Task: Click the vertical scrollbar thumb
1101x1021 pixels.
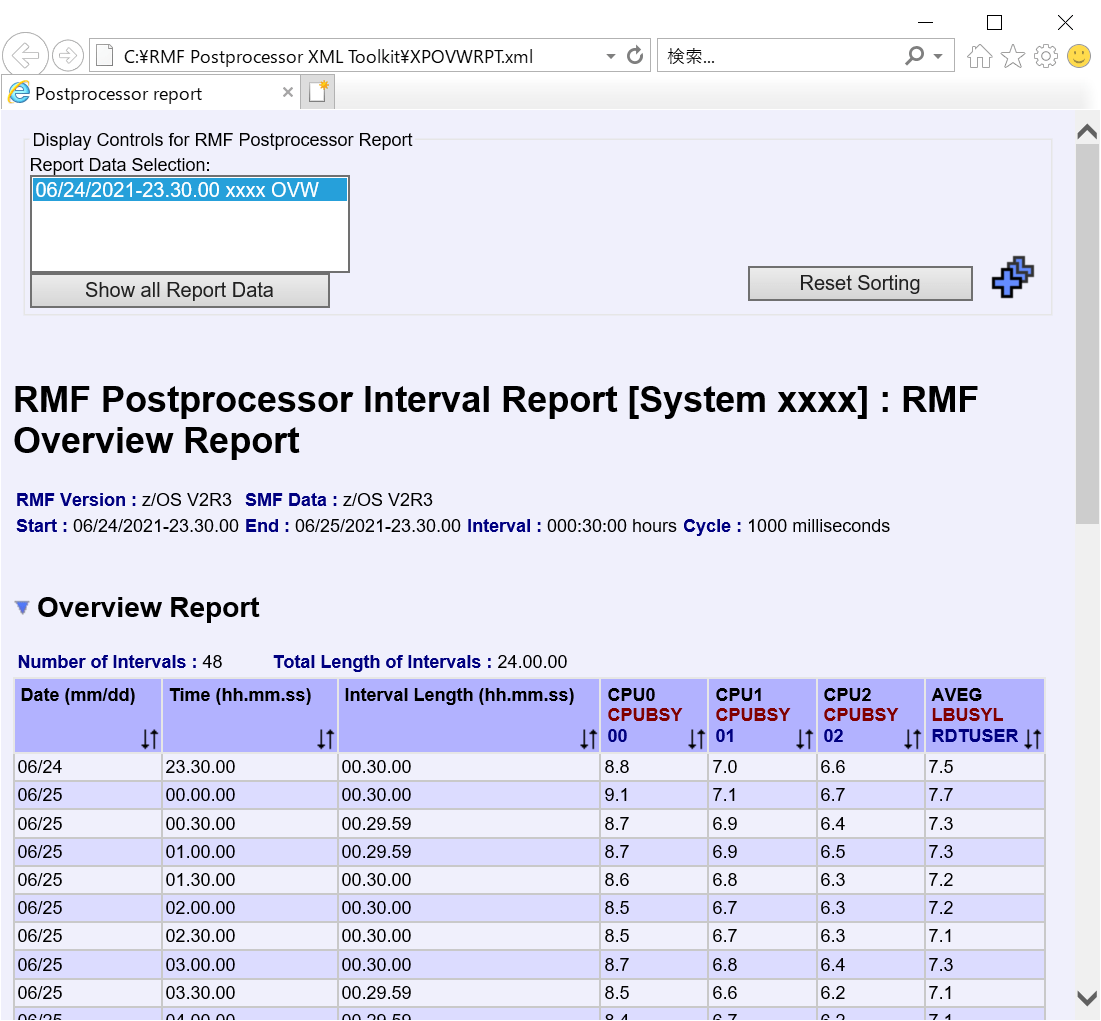Action: [1087, 334]
